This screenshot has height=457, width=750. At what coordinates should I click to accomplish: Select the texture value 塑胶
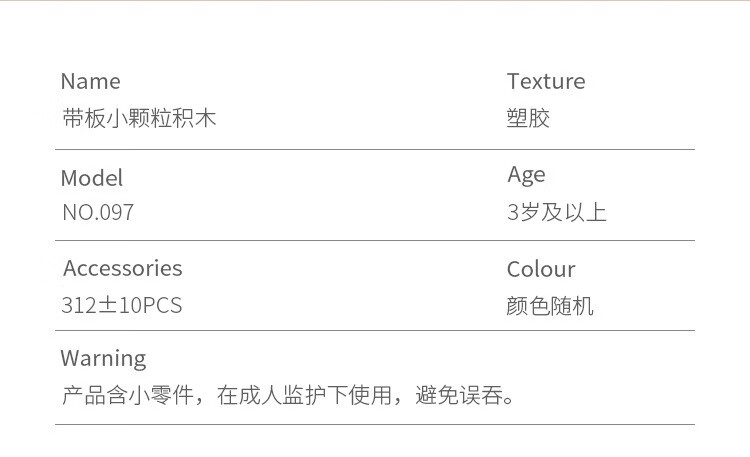tap(528, 119)
